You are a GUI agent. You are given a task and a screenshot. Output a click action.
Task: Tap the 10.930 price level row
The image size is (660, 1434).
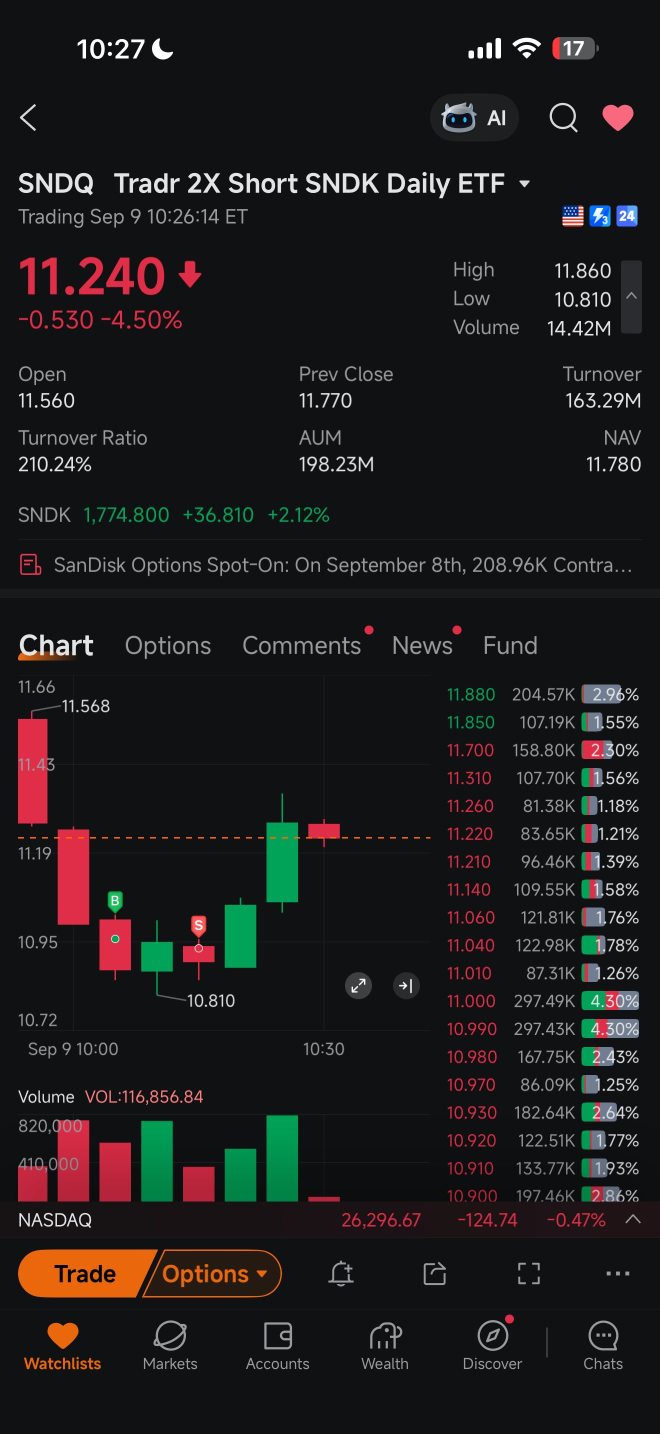(543, 1113)
